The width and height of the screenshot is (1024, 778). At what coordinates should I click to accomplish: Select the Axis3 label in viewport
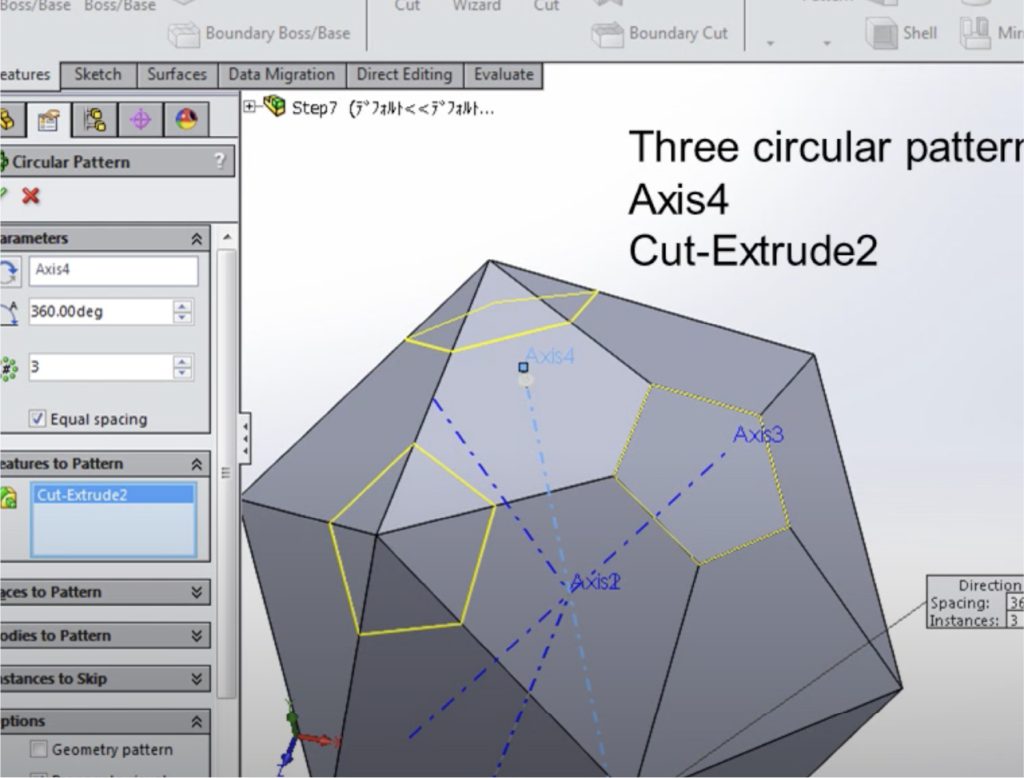click(x=758, y=434)
